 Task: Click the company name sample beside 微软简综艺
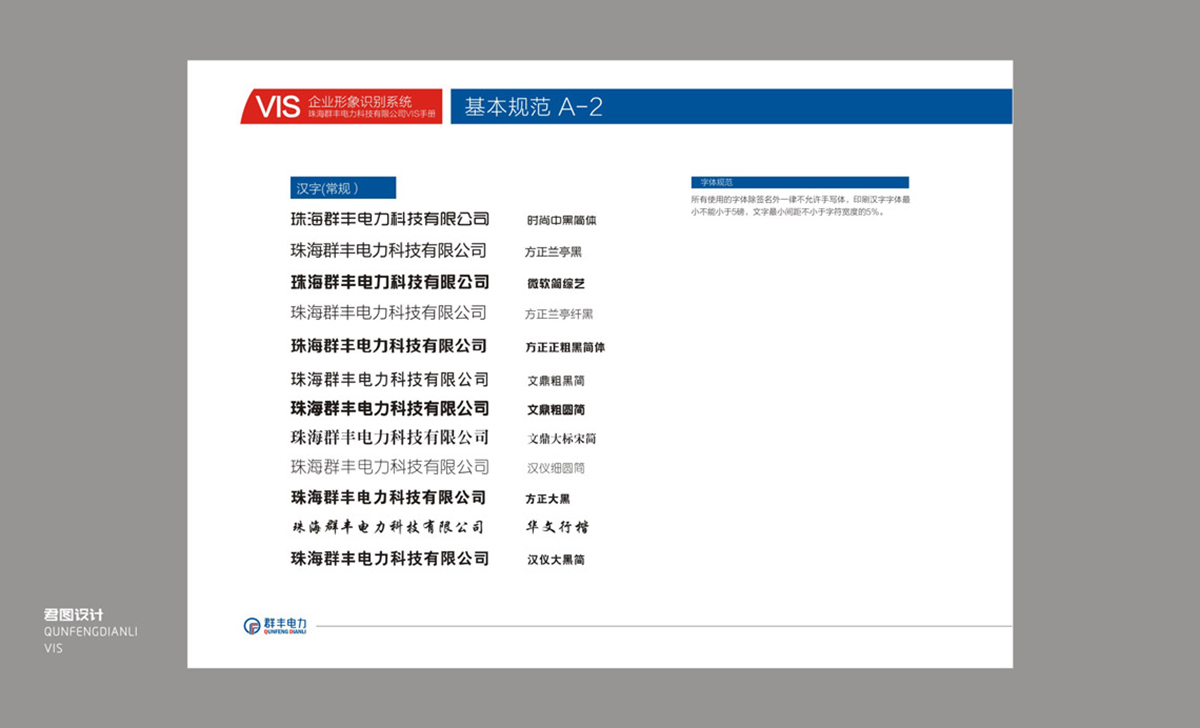pyautogui.click(x=390, y=282)
